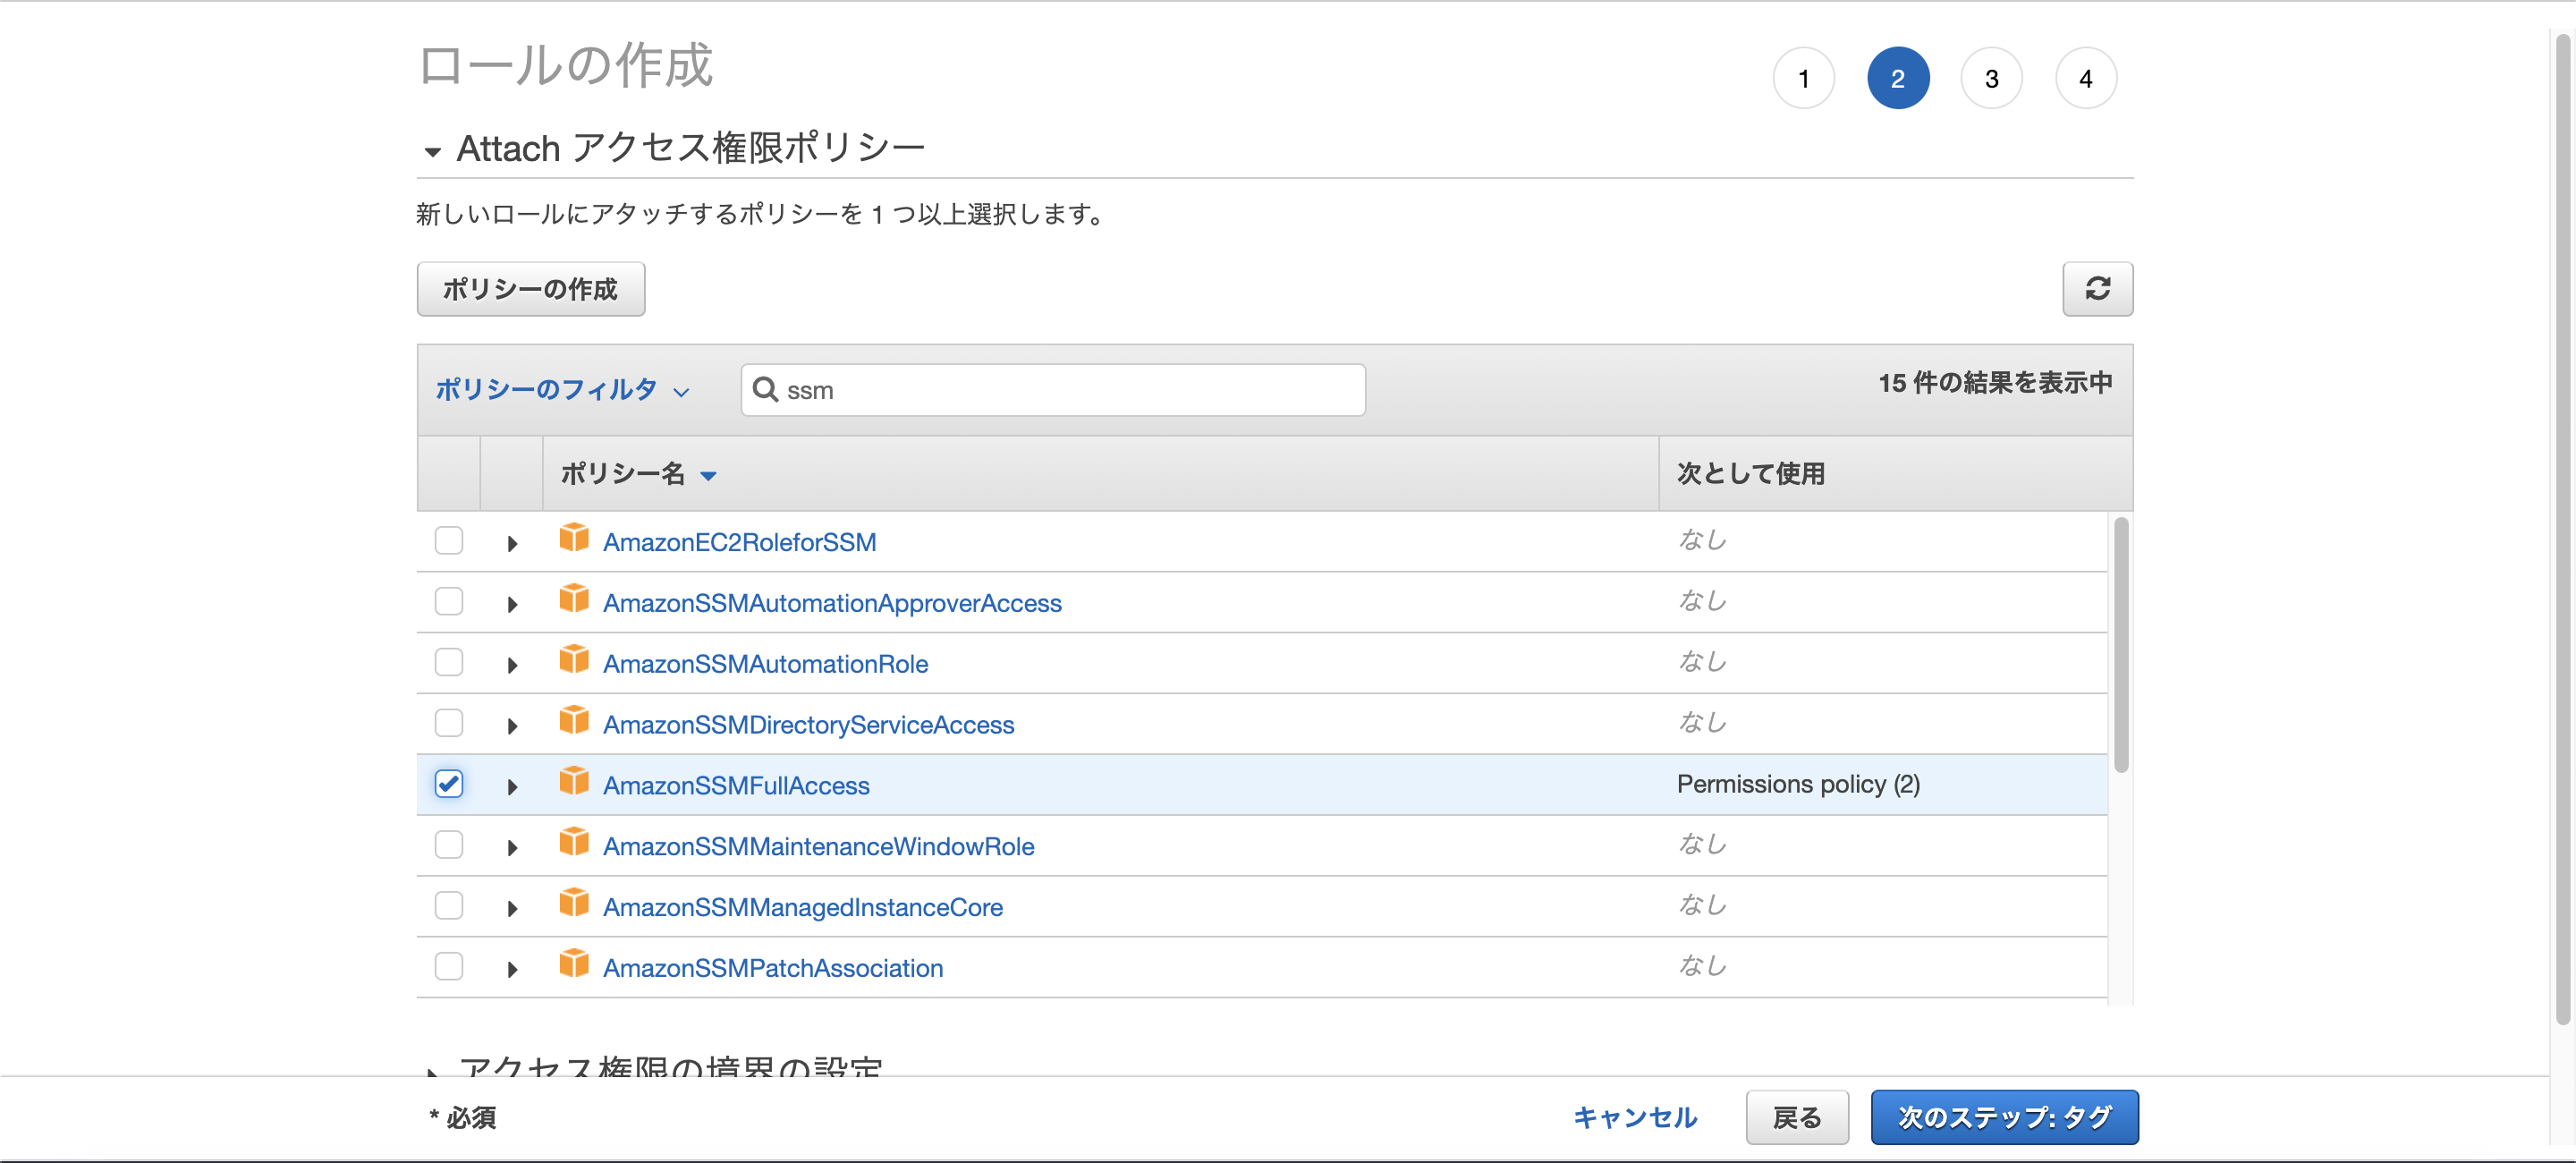Image resolution: width=2576 pixels, height=1163 pixels.
Task: Click the AmazonEC2RoleforSSM policy box icon
Action: pos(574,538)
